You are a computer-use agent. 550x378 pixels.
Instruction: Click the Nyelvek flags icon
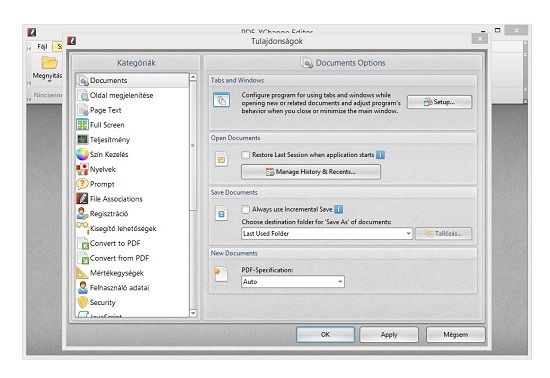pyautogui.click(x=82, y=169)
